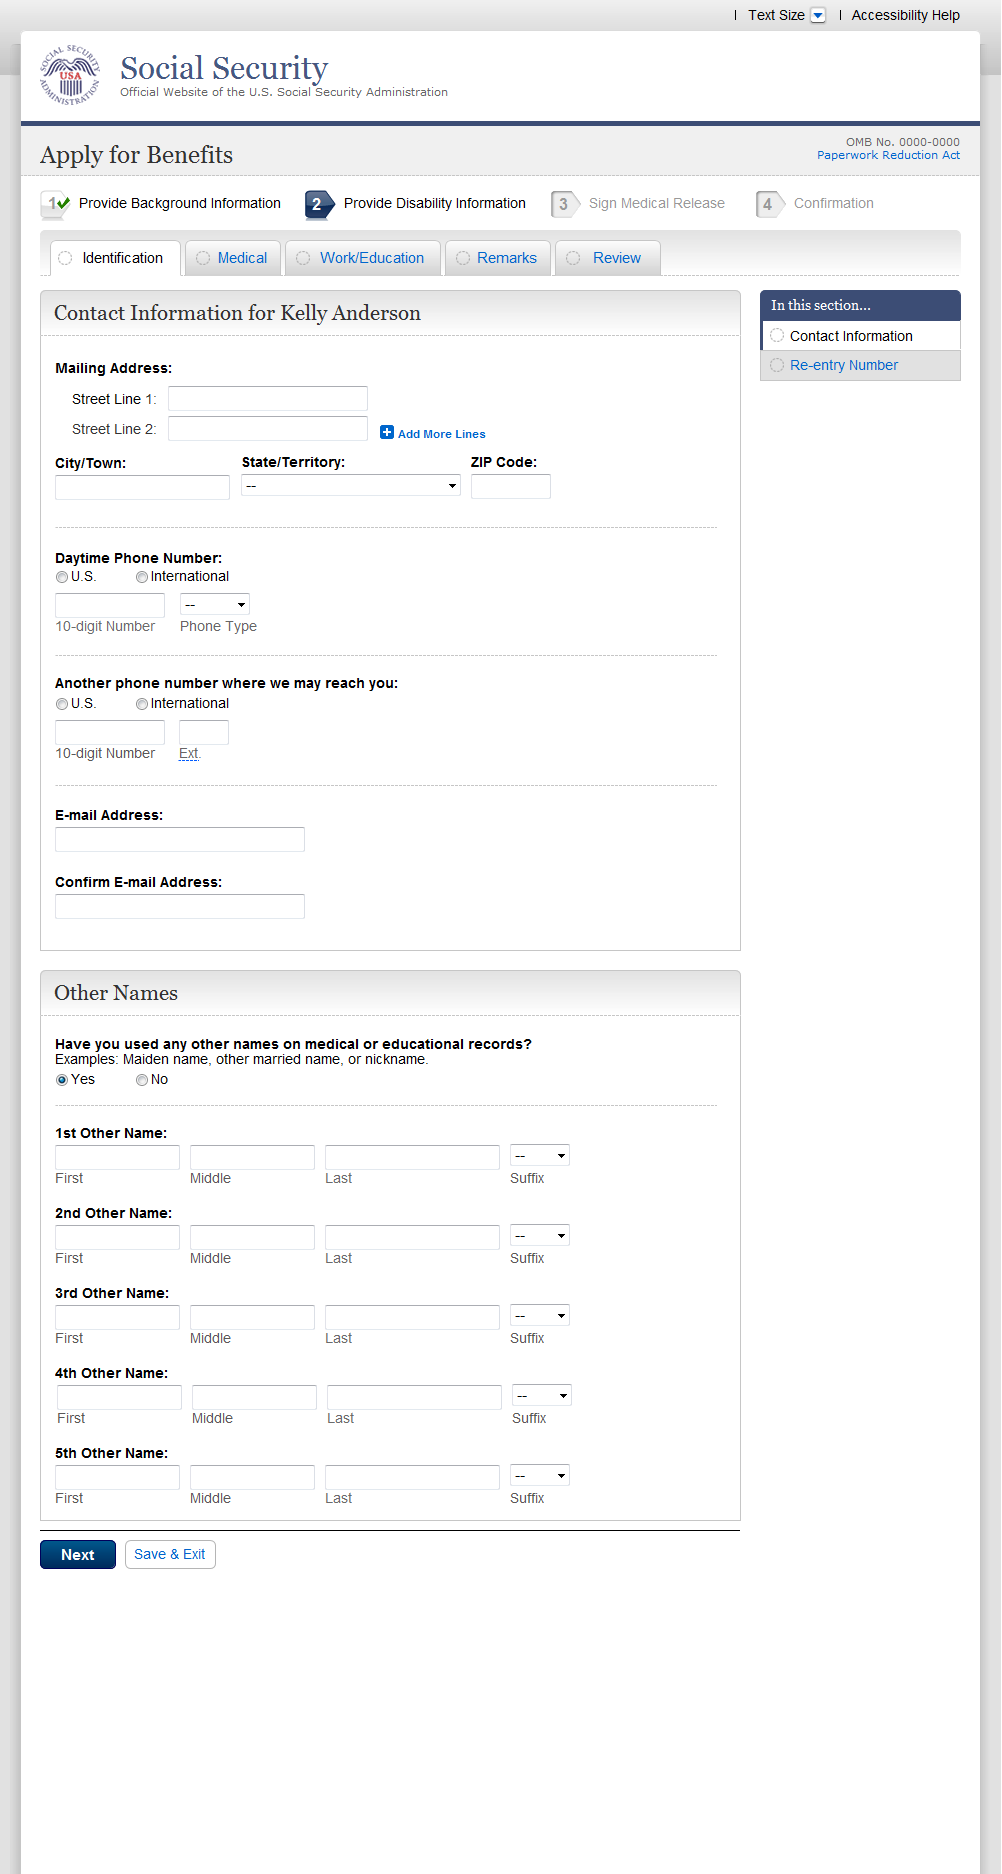Expand the 1st Other Name Suffix dropdown
The width and height of the screenshot is (1002, 1874).
(x=540, y=1156)
